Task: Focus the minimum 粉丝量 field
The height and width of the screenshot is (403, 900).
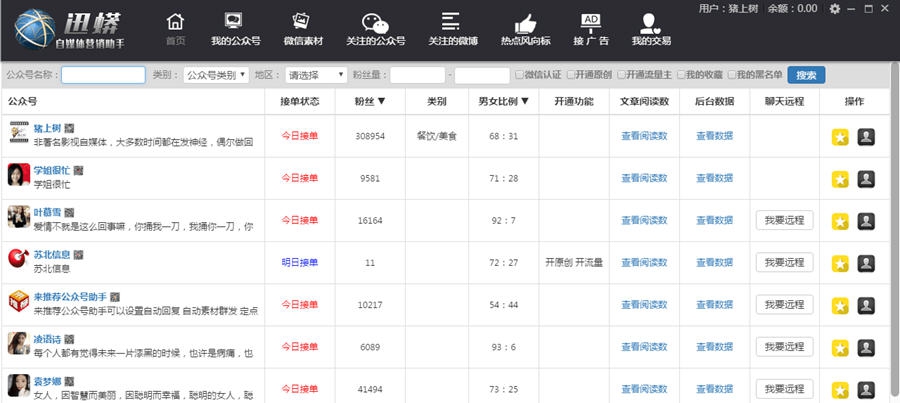Action: click(418, 75)
